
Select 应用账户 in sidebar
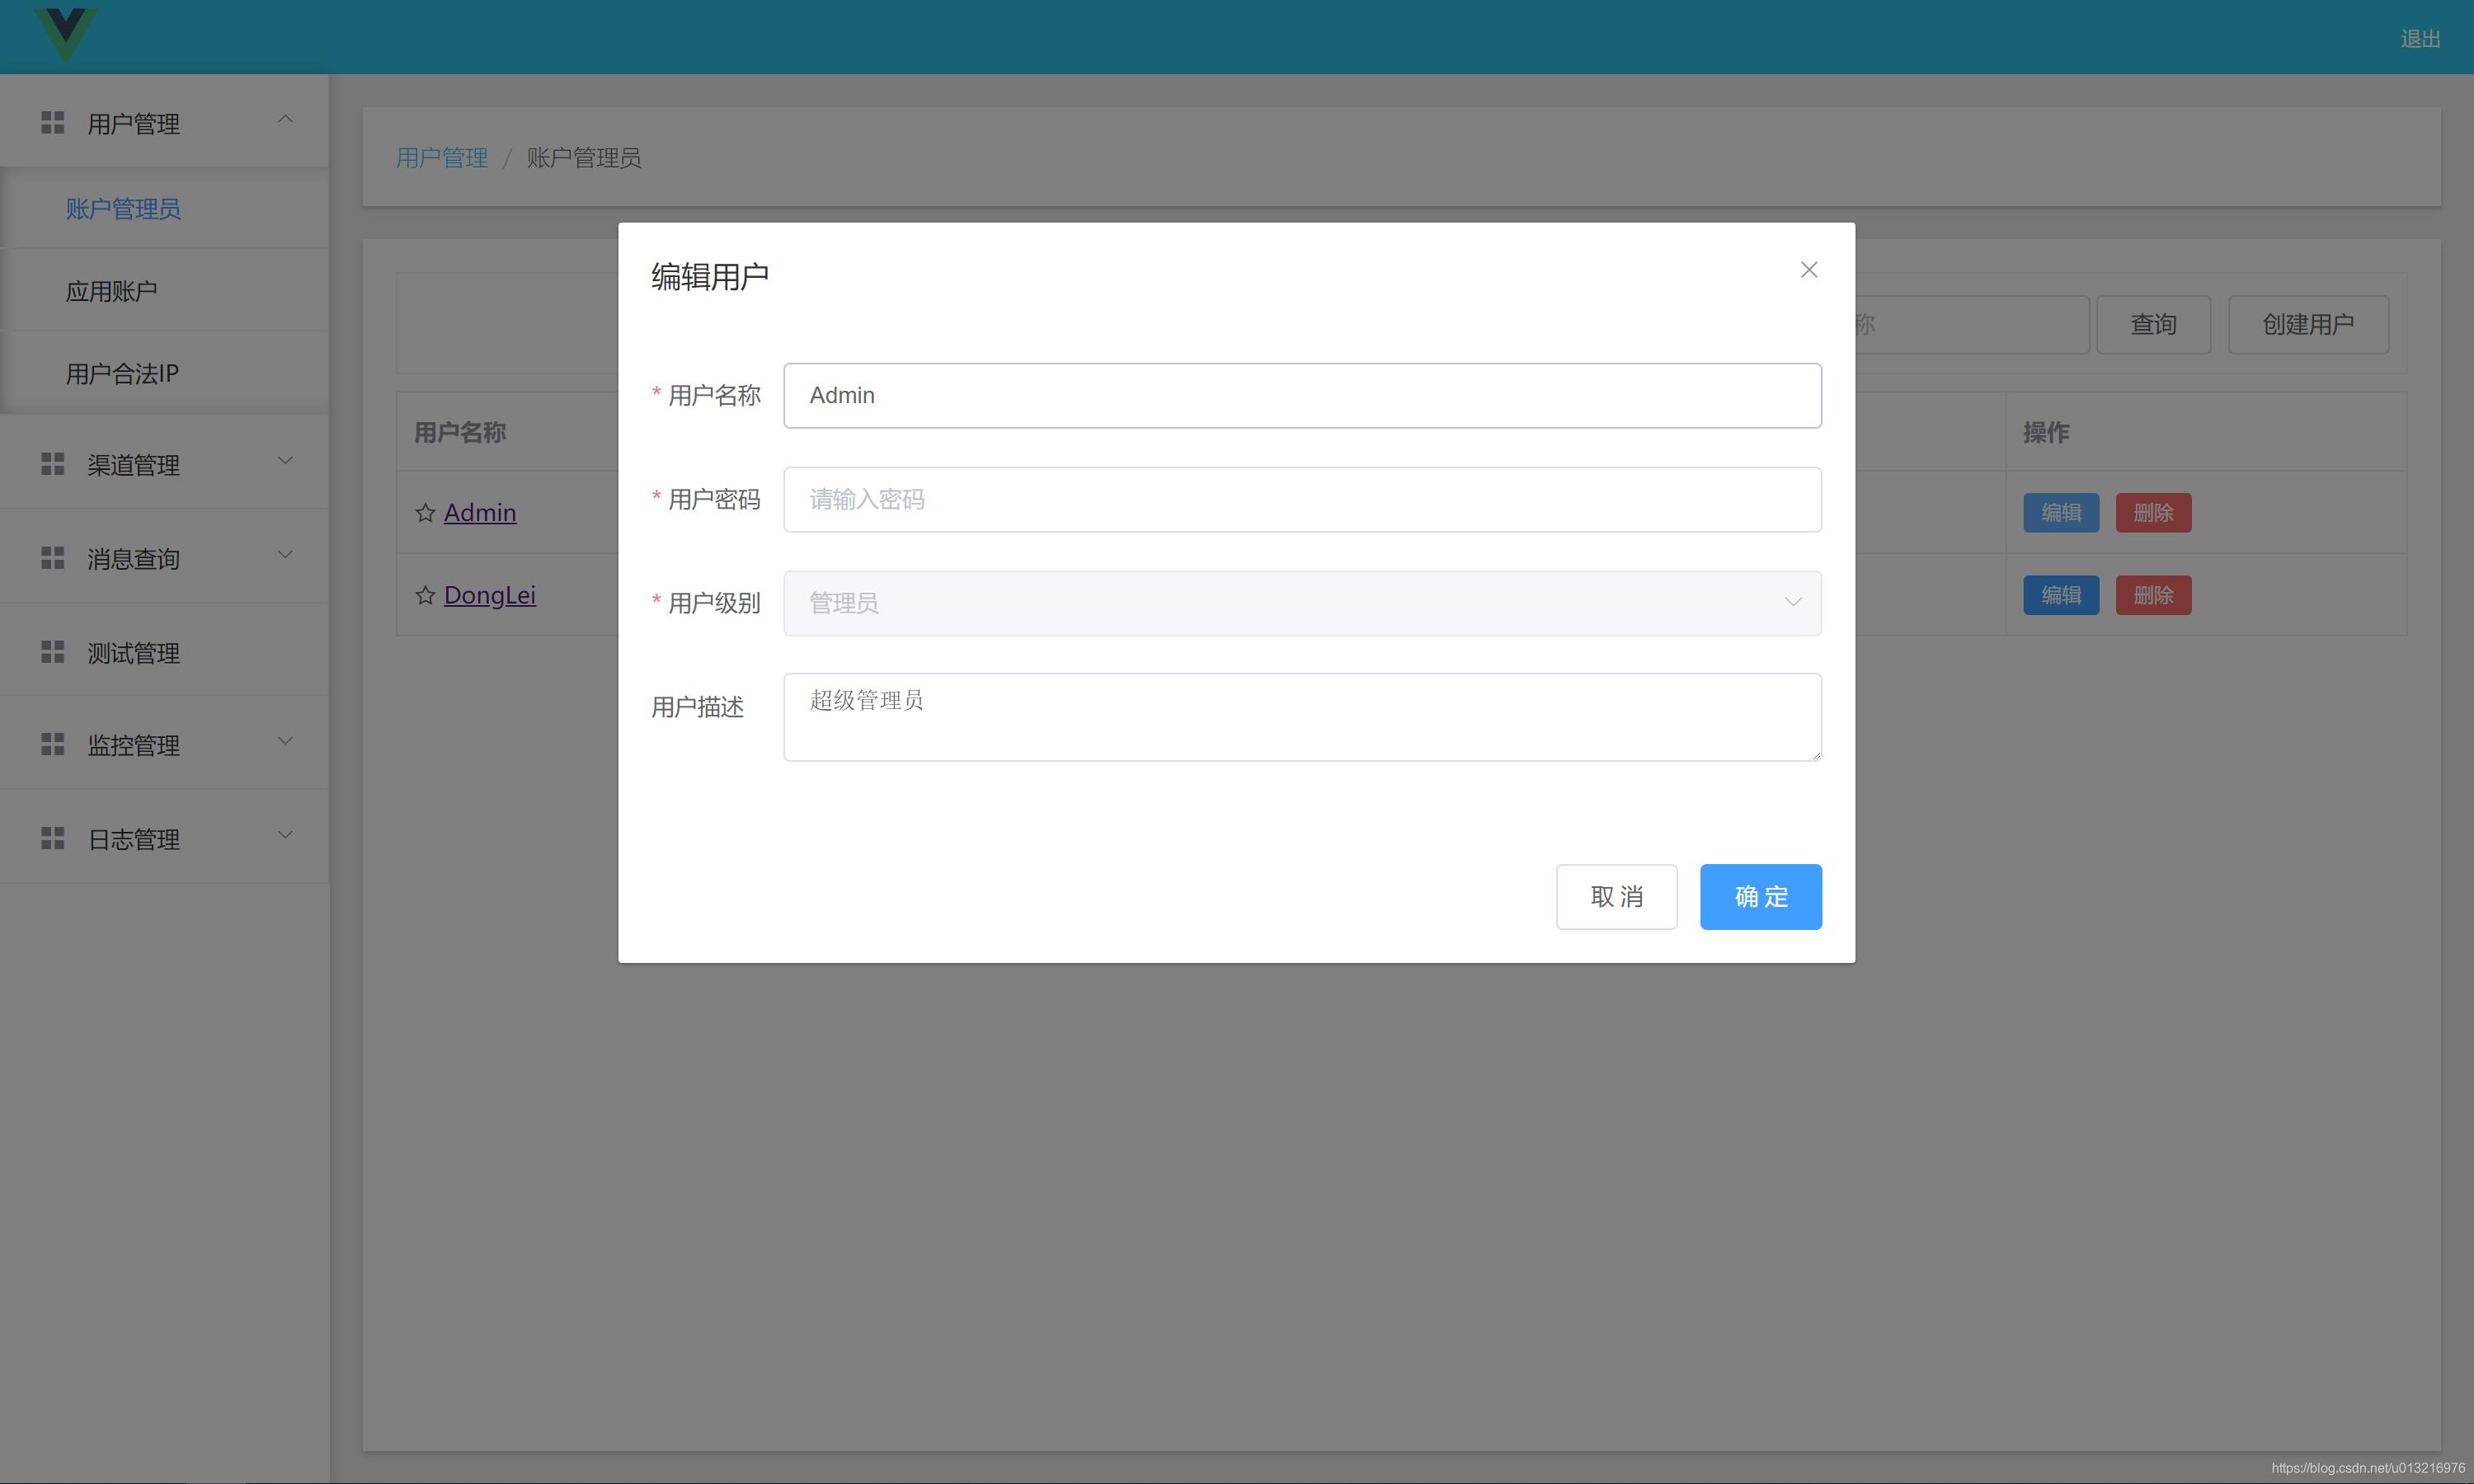(111, 291)
